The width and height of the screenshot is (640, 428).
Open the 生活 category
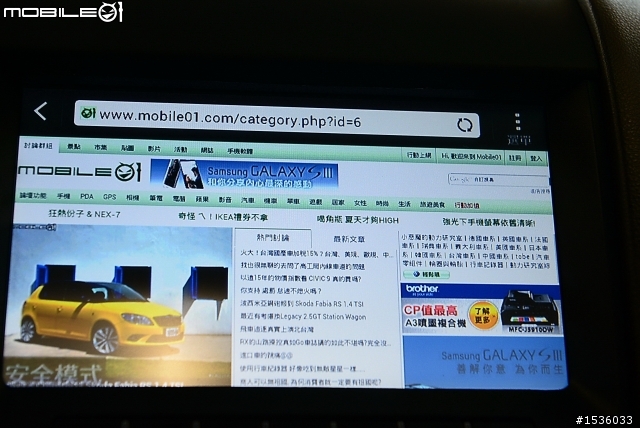pos(404,204)
